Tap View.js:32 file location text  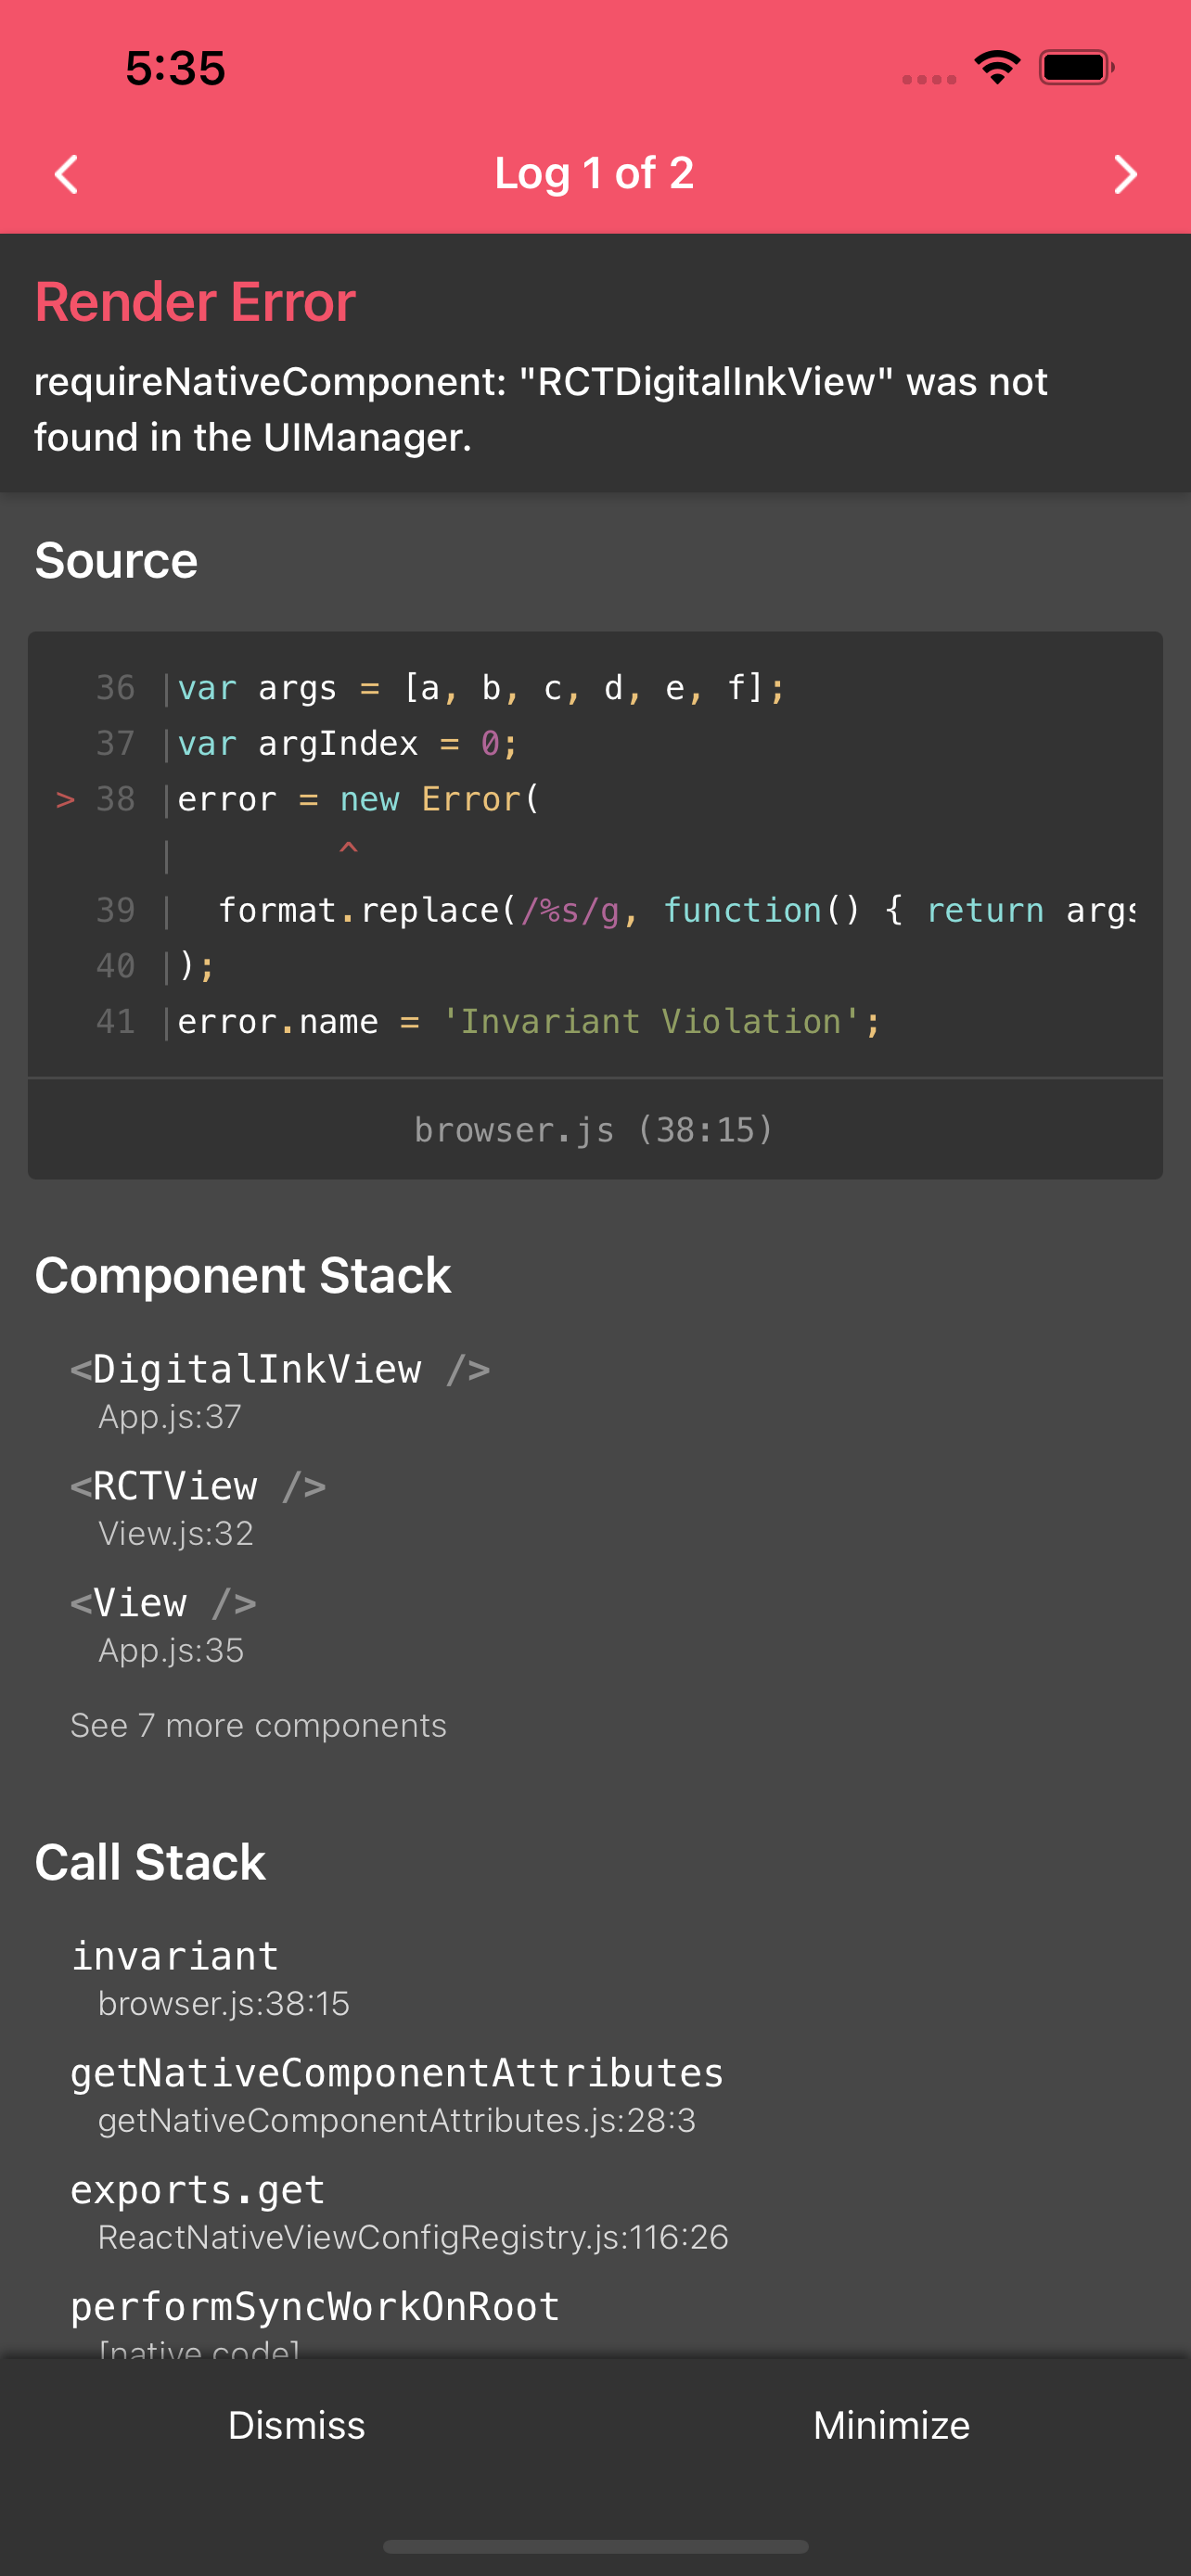(176, 1533)
